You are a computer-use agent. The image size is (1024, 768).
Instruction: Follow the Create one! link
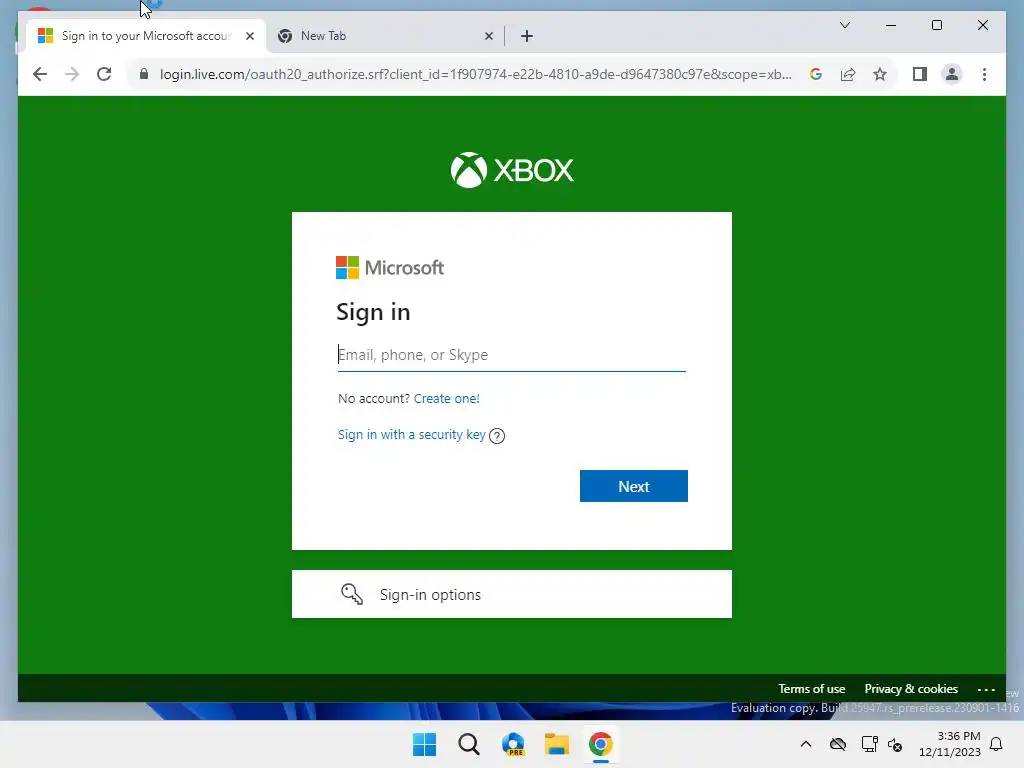(x=447, y=398)
